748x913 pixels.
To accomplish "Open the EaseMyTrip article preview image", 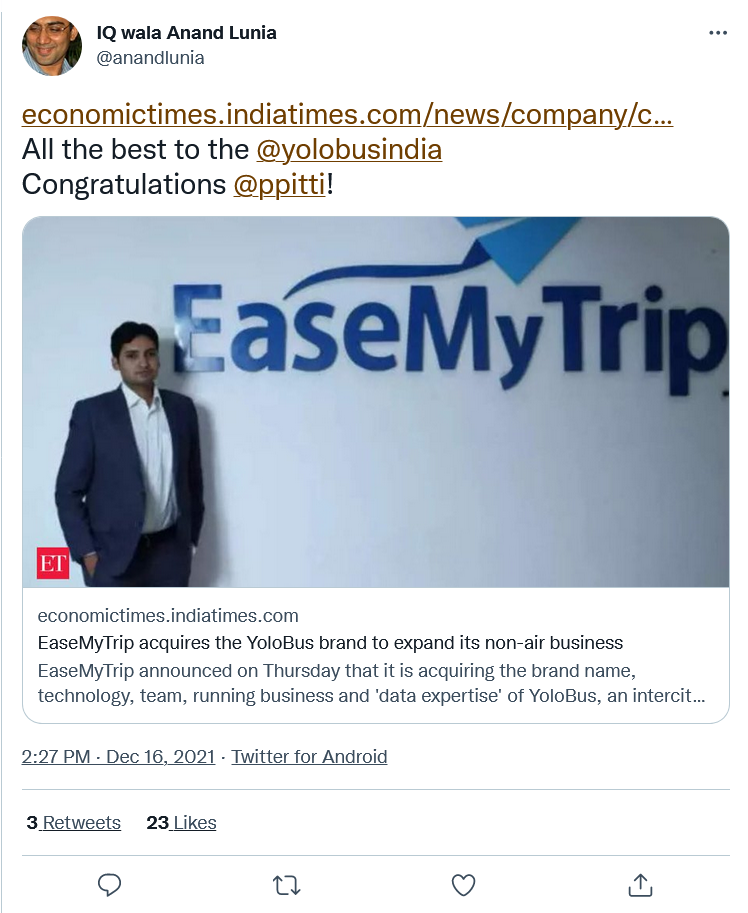I will 376,402.
